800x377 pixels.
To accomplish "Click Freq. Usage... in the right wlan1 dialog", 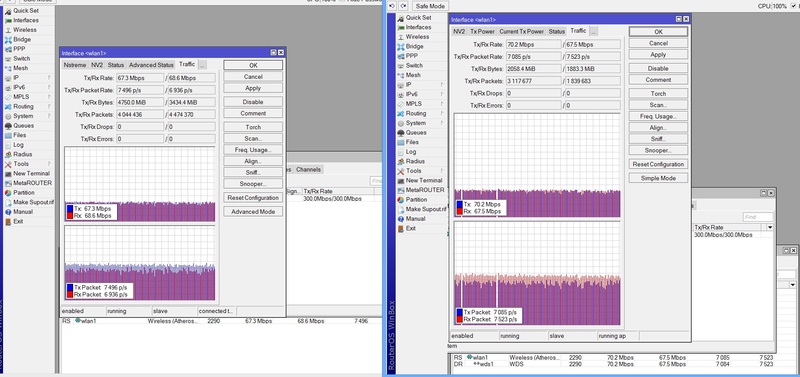I will 658,116.
